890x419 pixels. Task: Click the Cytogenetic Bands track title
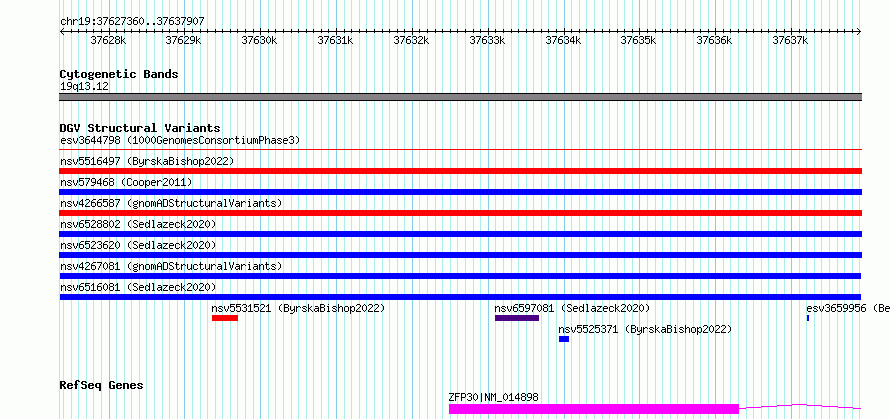tap(119, 74)
